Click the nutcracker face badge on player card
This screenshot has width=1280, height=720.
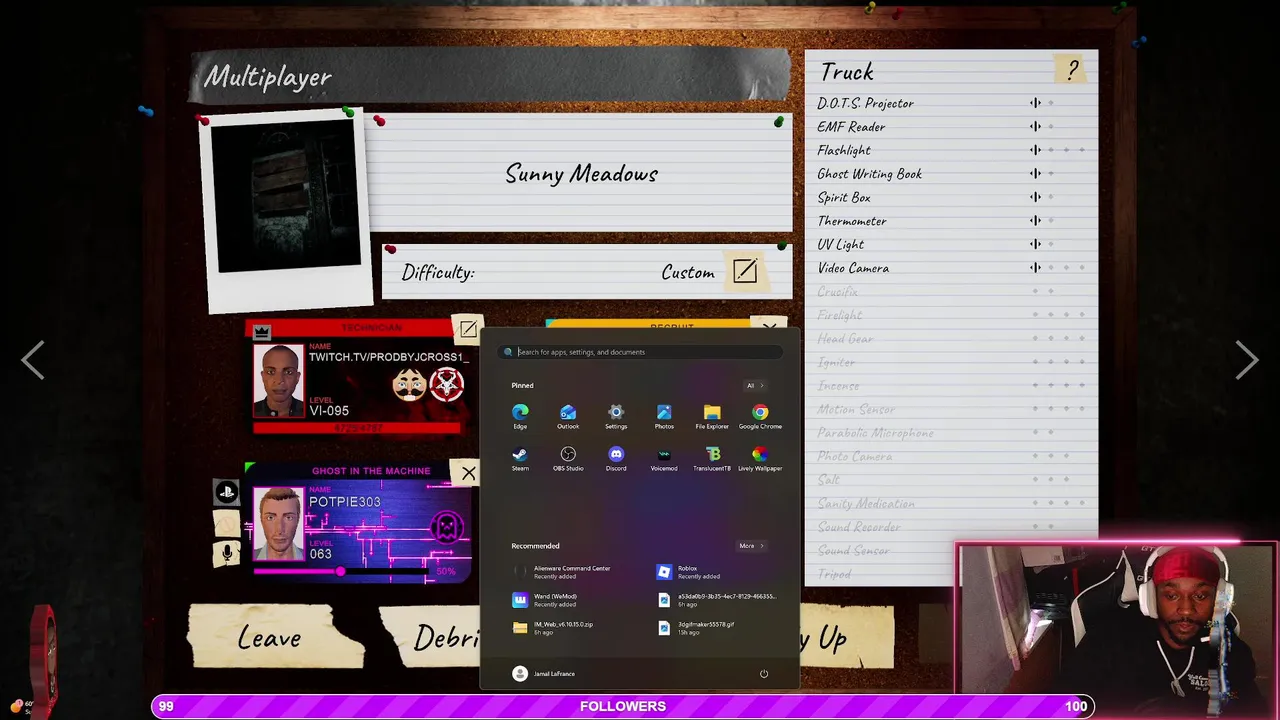(x=409, y=384)
